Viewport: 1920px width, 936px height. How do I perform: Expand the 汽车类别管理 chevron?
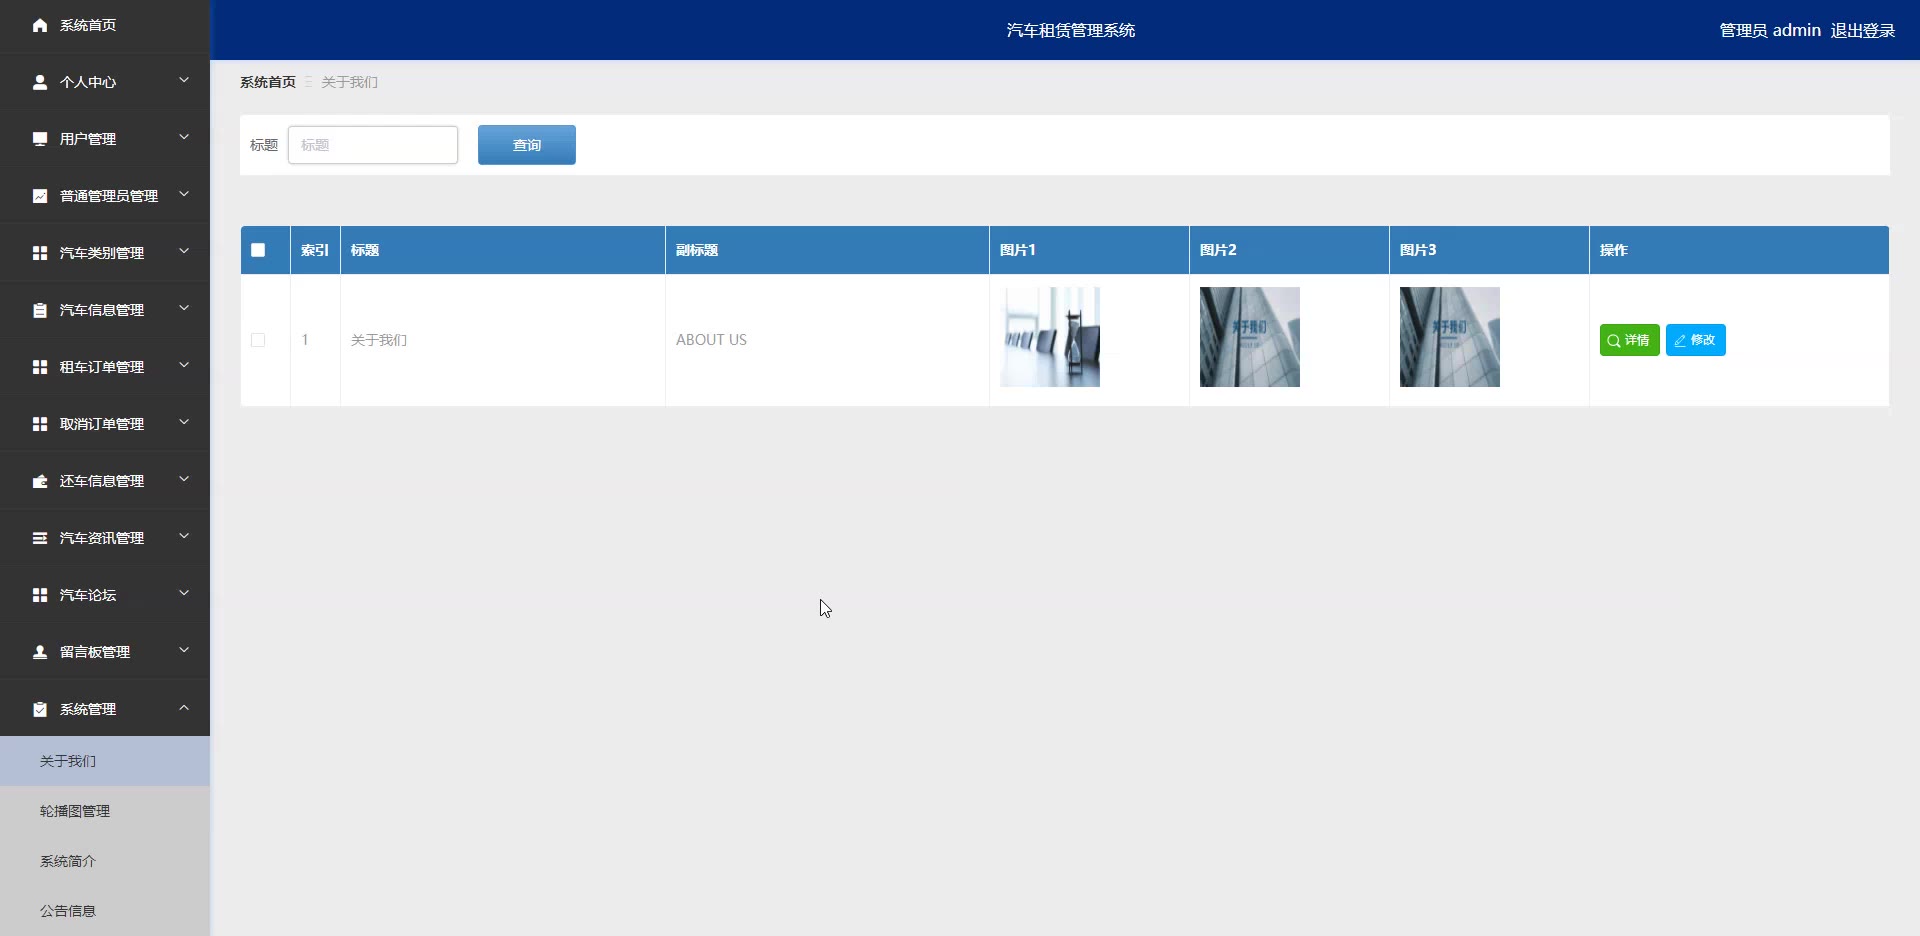(x=184, y=251)
